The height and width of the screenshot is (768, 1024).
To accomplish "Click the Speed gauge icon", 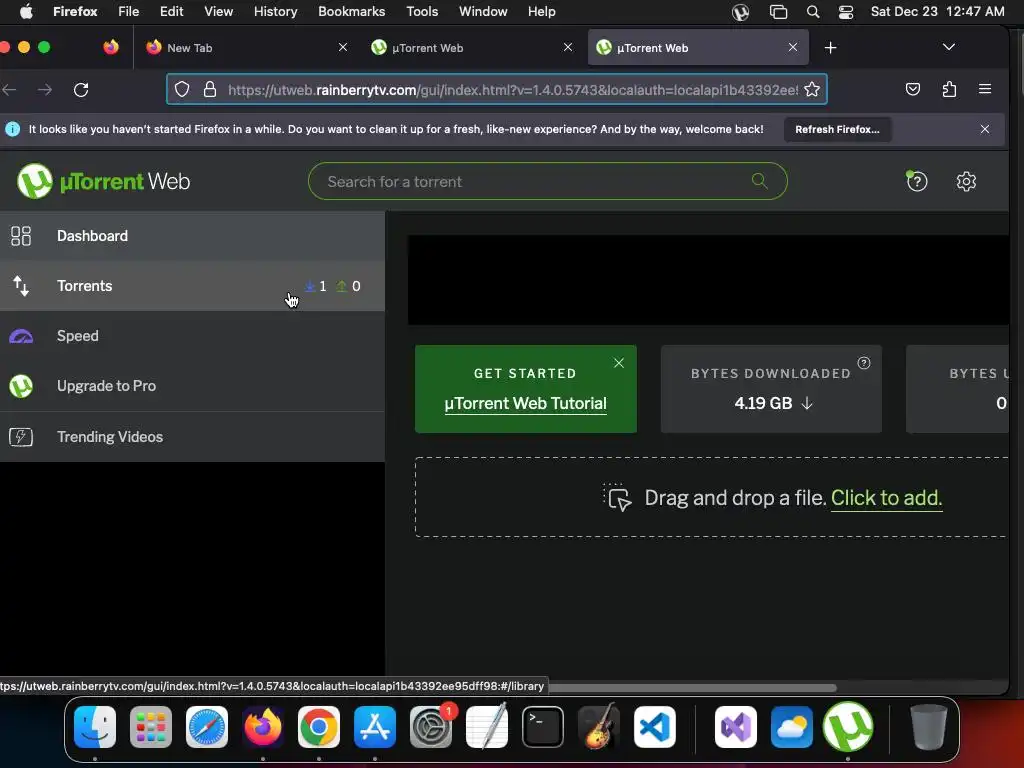I will tap(21, 336).
